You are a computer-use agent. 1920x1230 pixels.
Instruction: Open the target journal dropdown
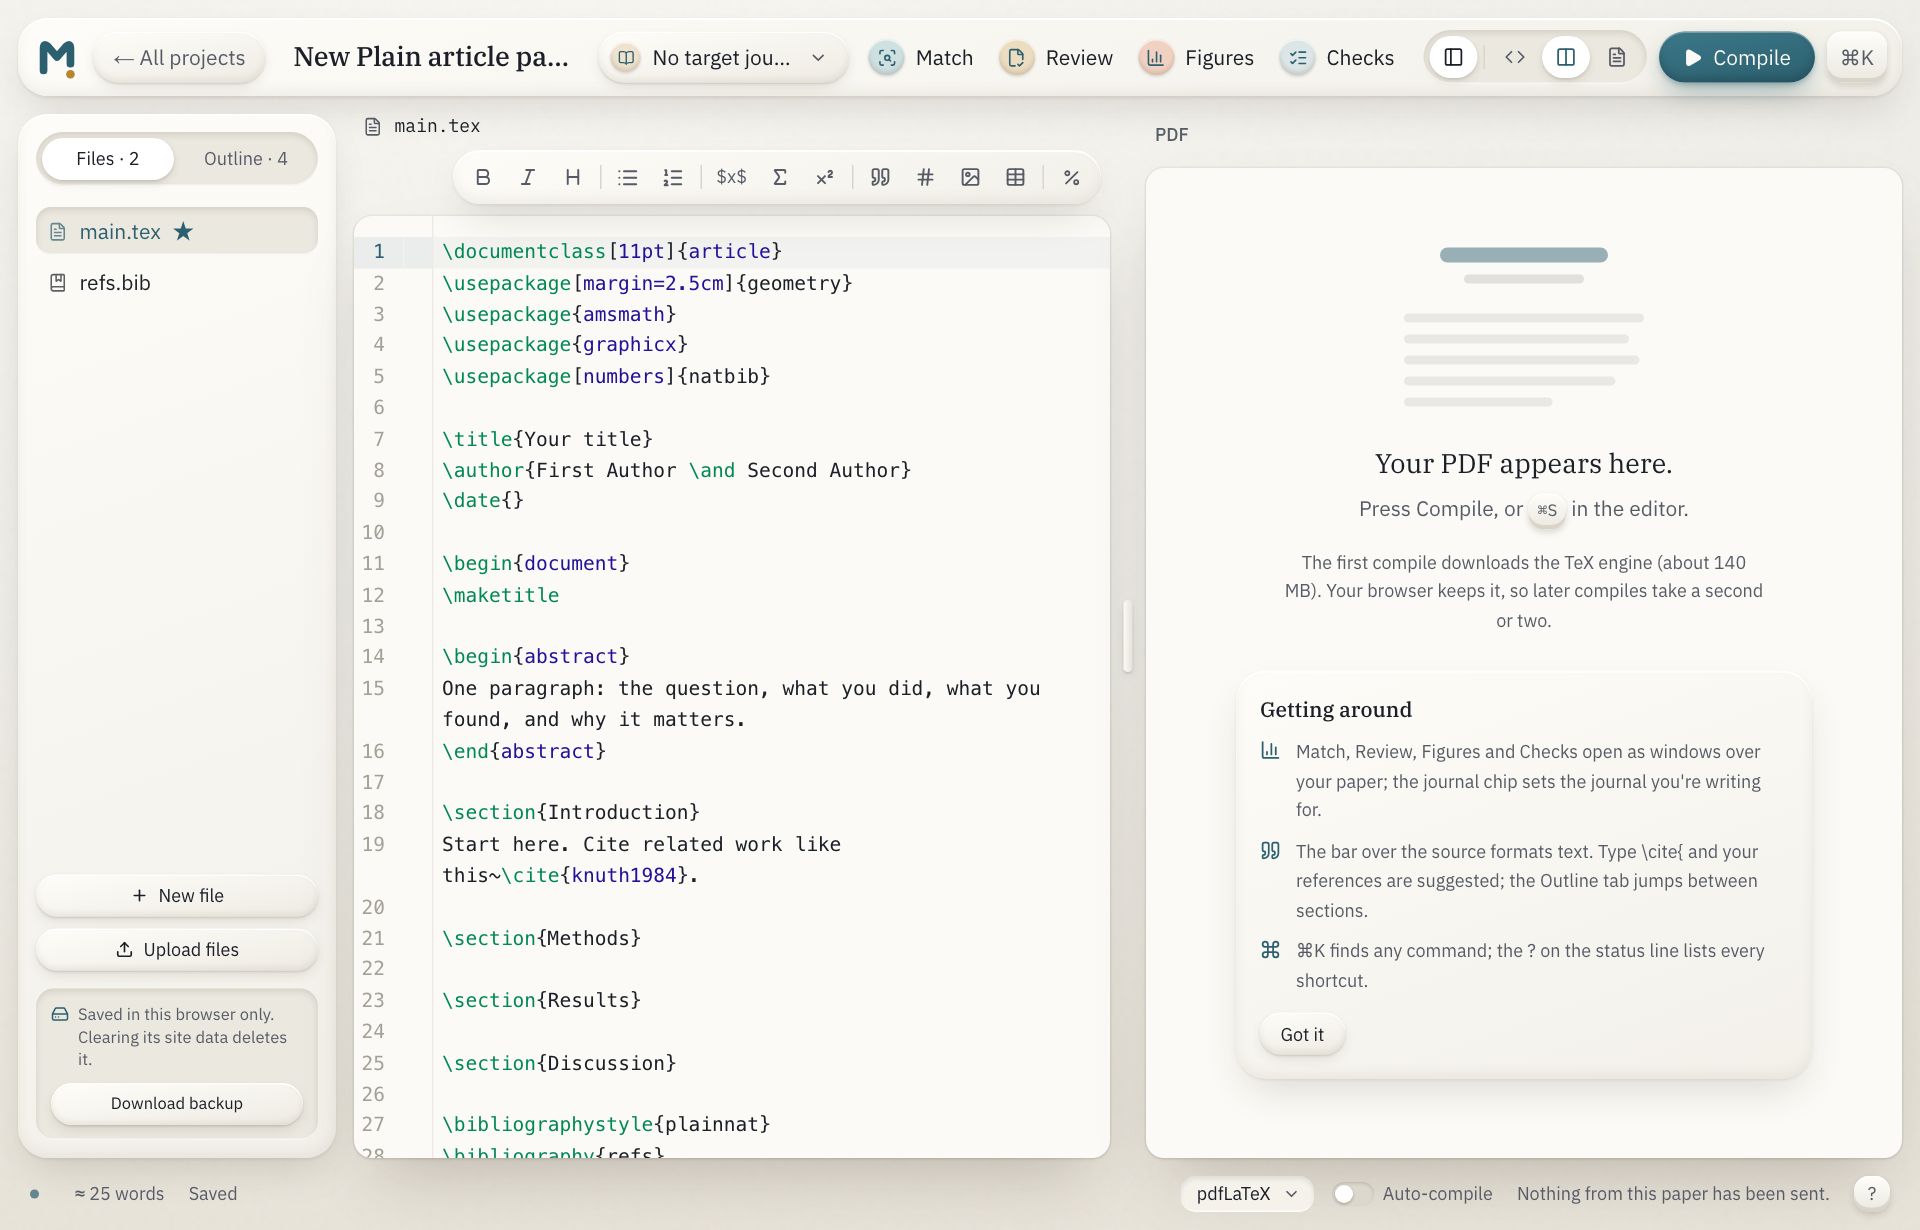tap(723, 58)
